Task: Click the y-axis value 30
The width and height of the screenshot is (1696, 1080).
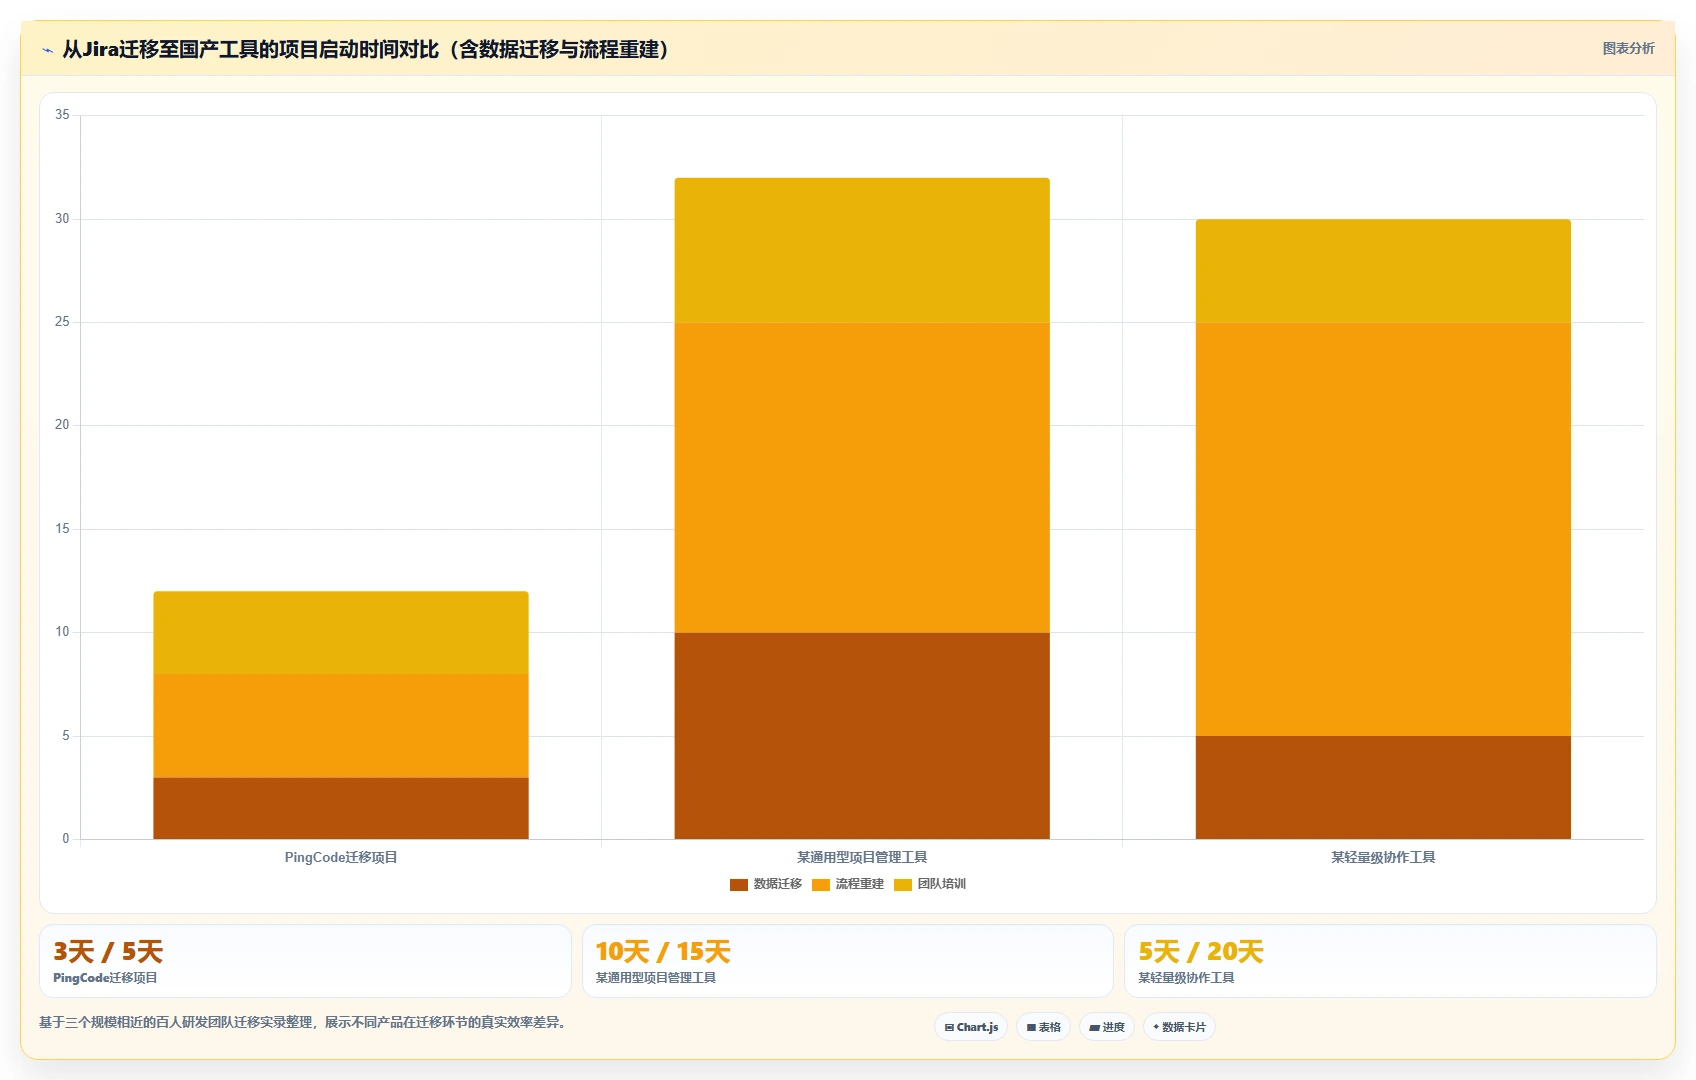Action: point(62,219)
